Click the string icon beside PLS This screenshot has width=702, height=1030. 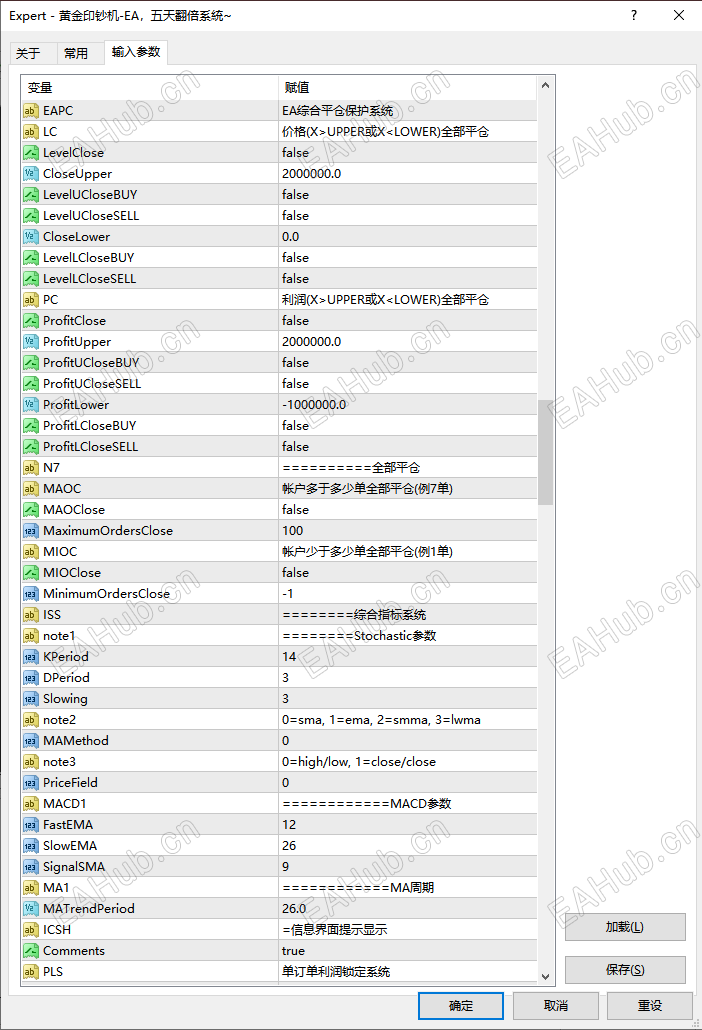click(x=31, y=972)
